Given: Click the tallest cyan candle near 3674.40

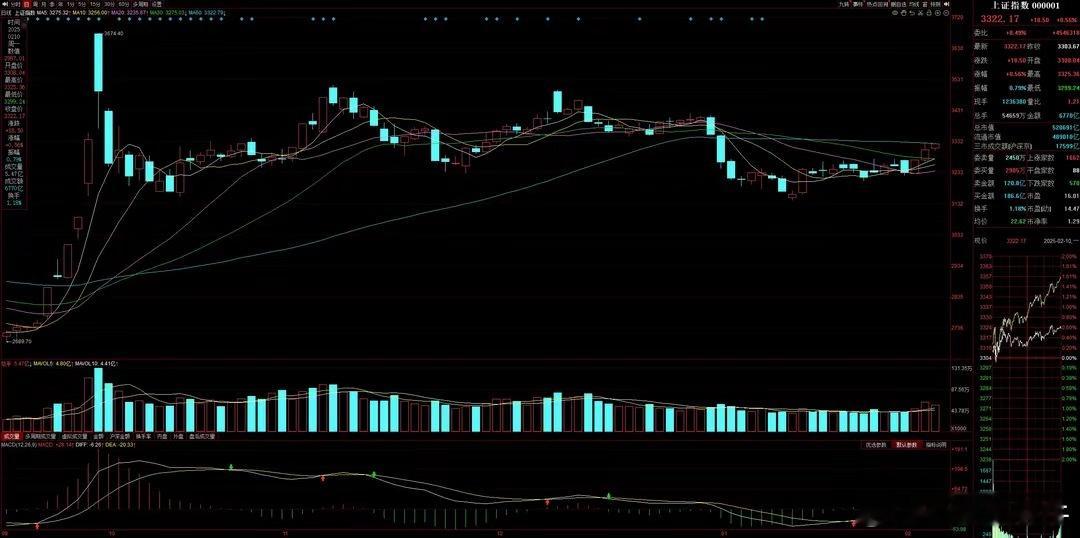Looking at the screenshot, I should coord(98,62).
